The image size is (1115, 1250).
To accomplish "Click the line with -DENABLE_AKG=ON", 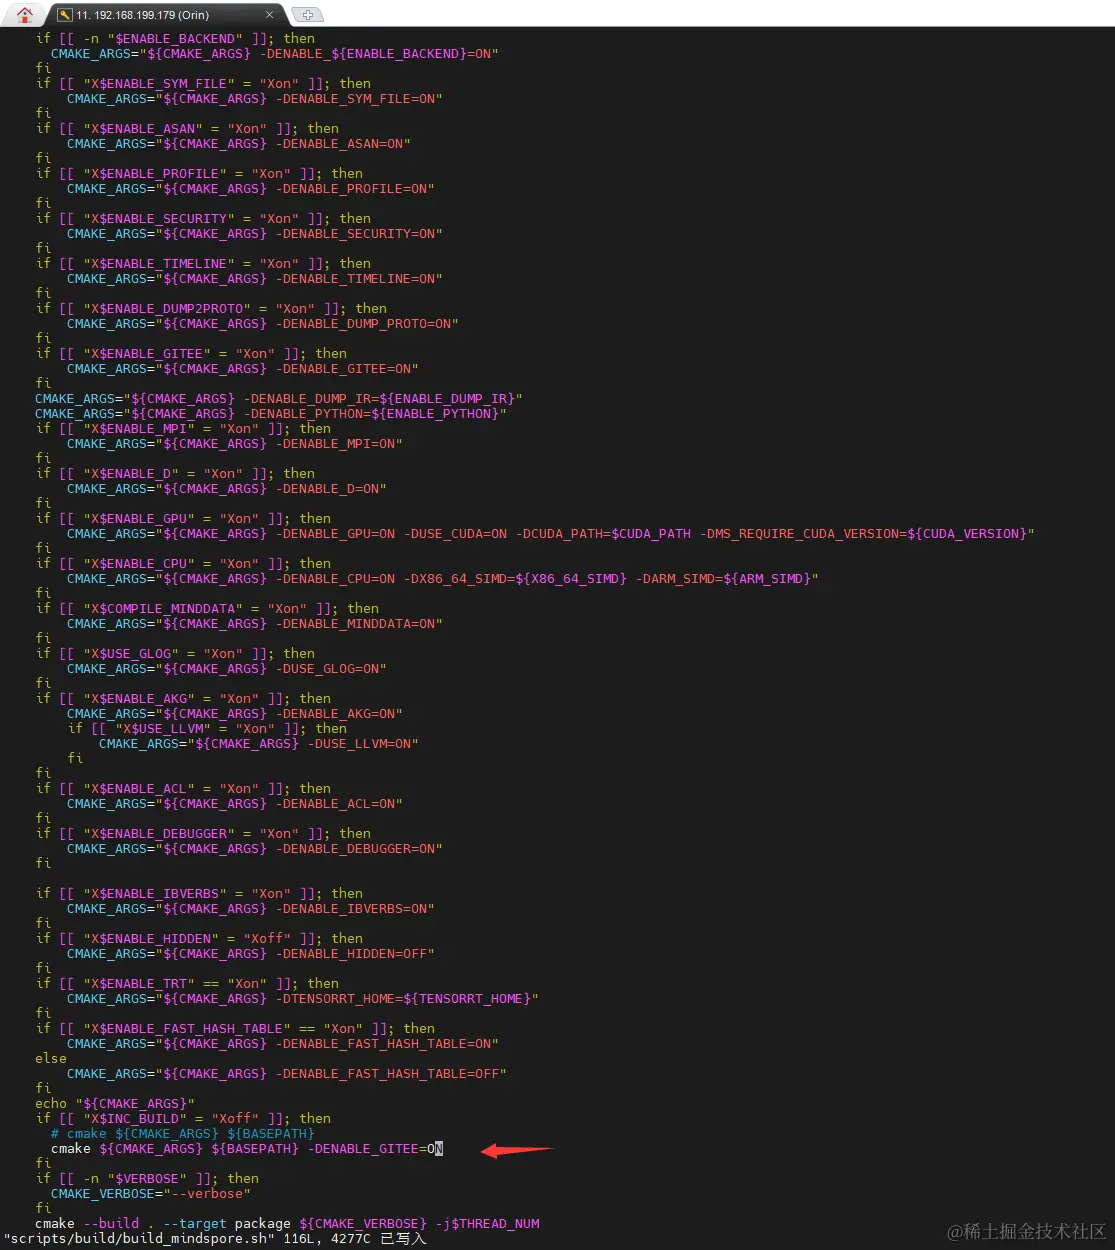I will click(234, 714).
